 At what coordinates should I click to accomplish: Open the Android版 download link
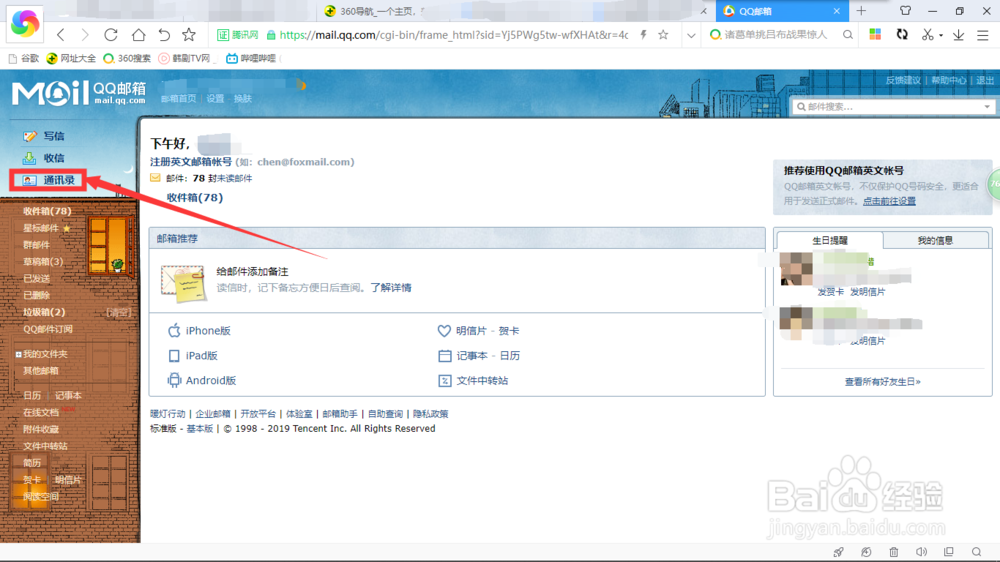211,380
